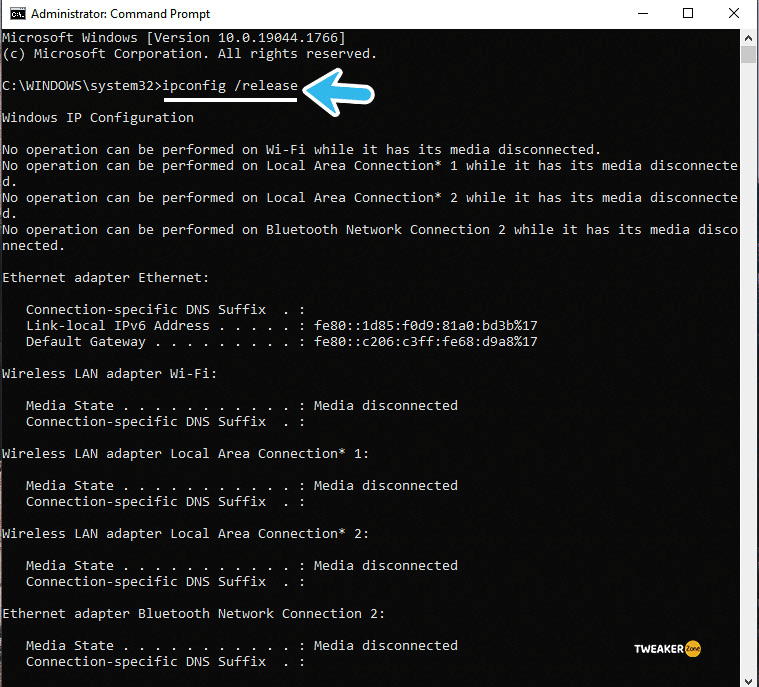The width and height of the screenshot is (759, 687).
Task: Click the Microsoft Windows version line
Action: [174, 38]
